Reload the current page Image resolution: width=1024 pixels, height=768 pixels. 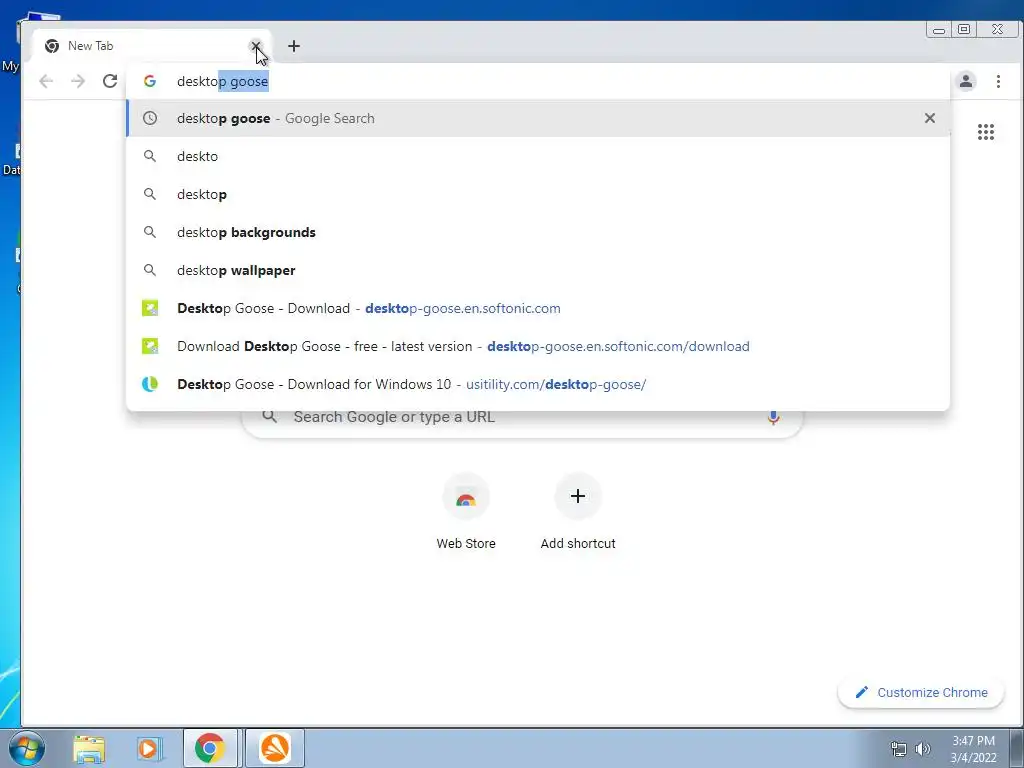[x=110, y=81]
